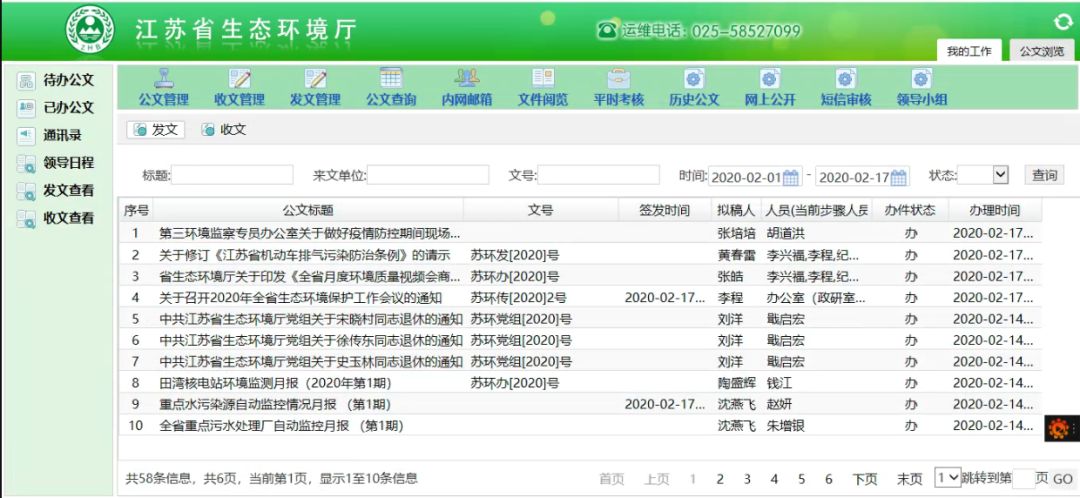Click the 标题 input field
The width and height of the screenshot is (1080, 498).
click(232, 175)
